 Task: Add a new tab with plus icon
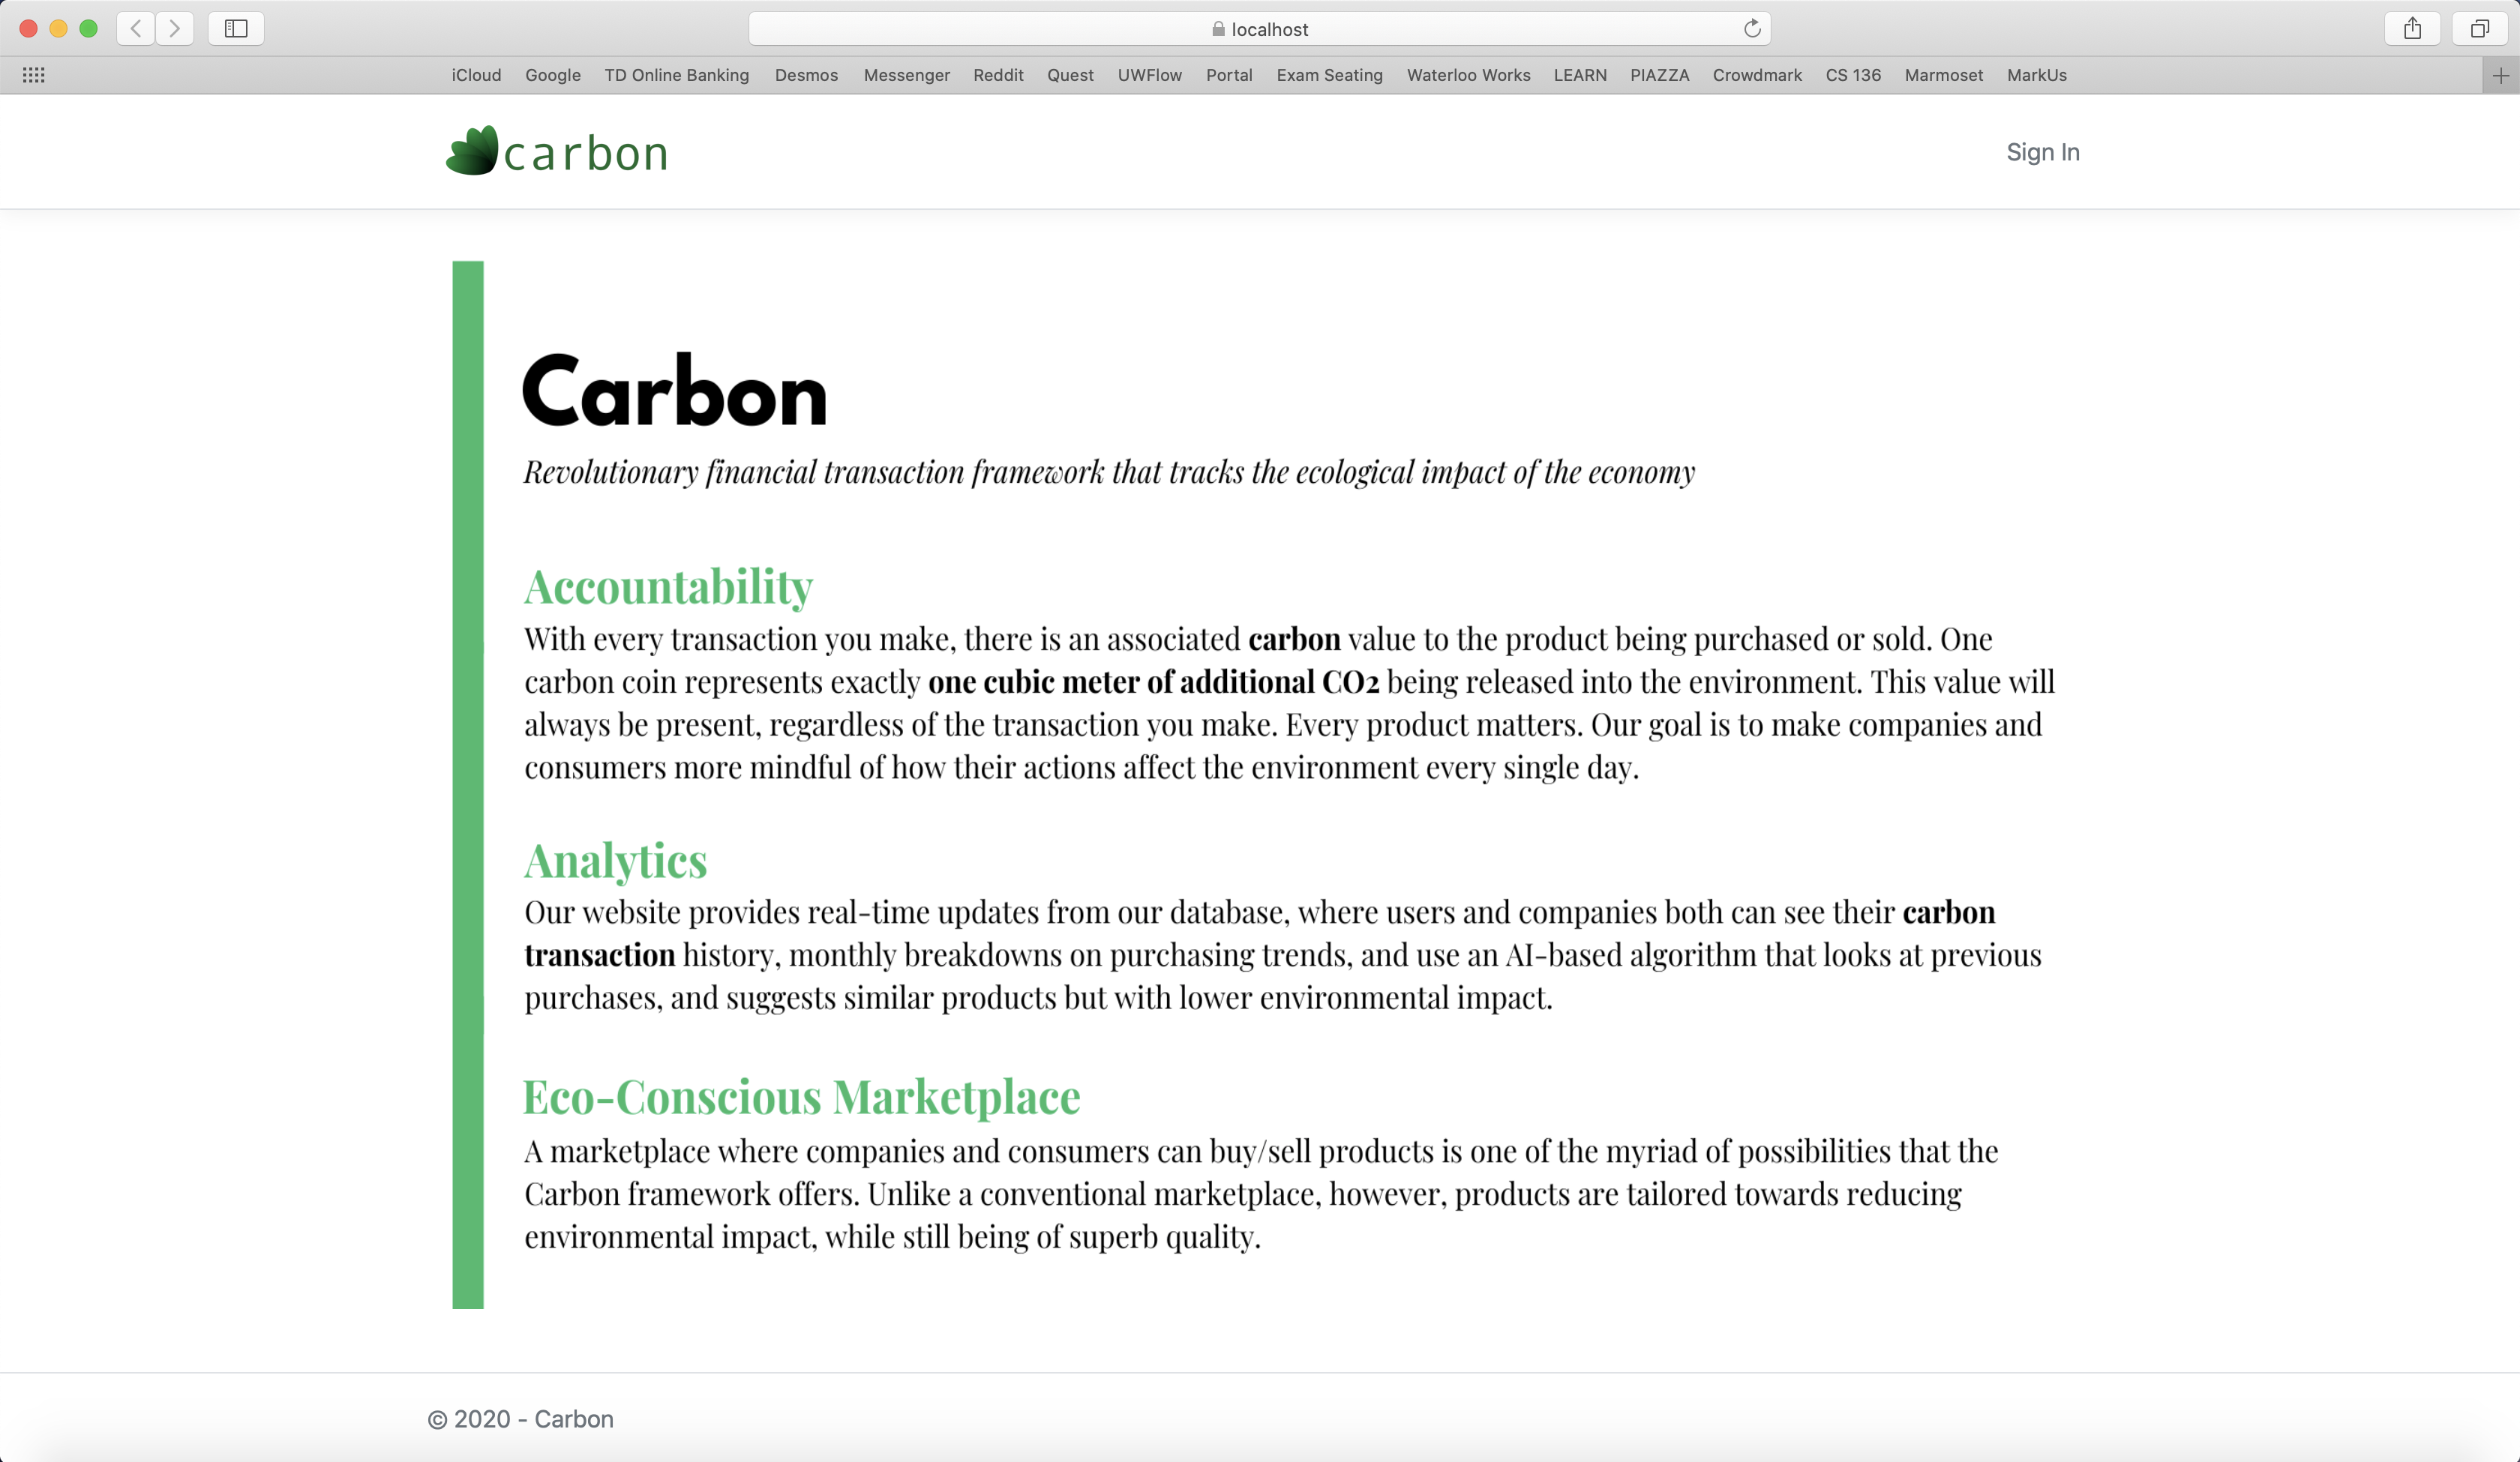2500,75
